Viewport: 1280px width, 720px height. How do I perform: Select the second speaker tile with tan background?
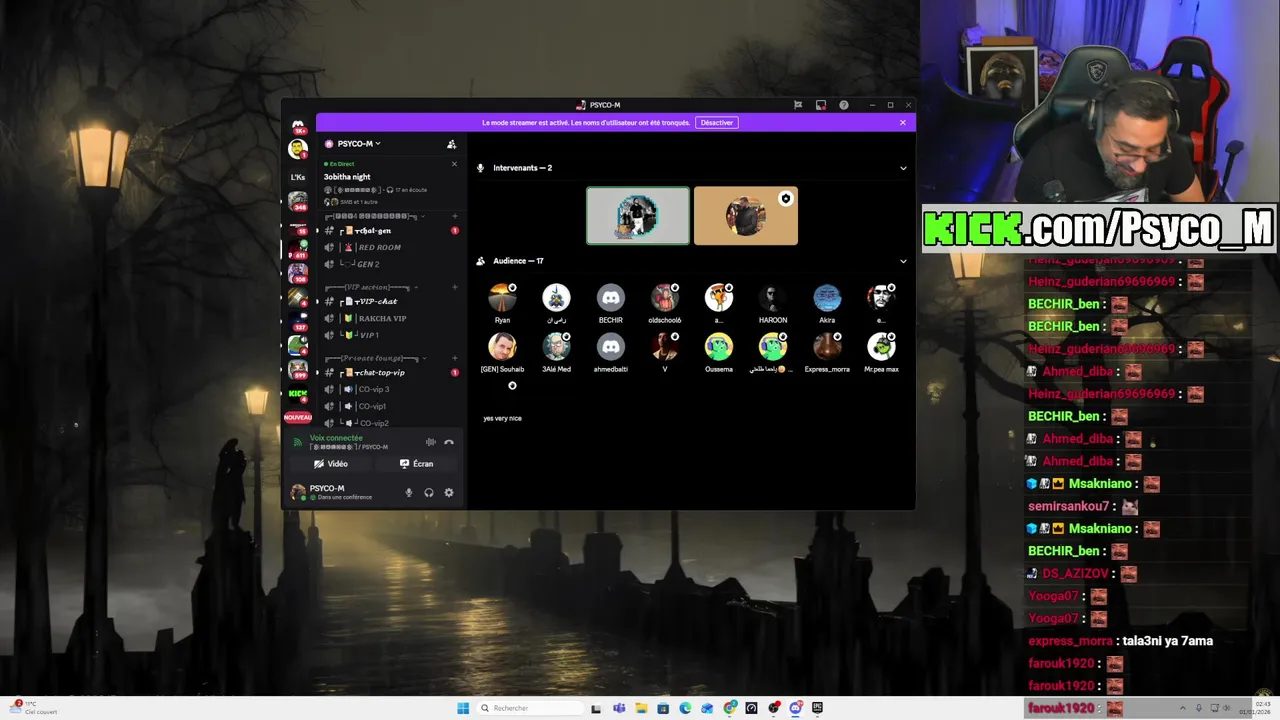[746, 216]
